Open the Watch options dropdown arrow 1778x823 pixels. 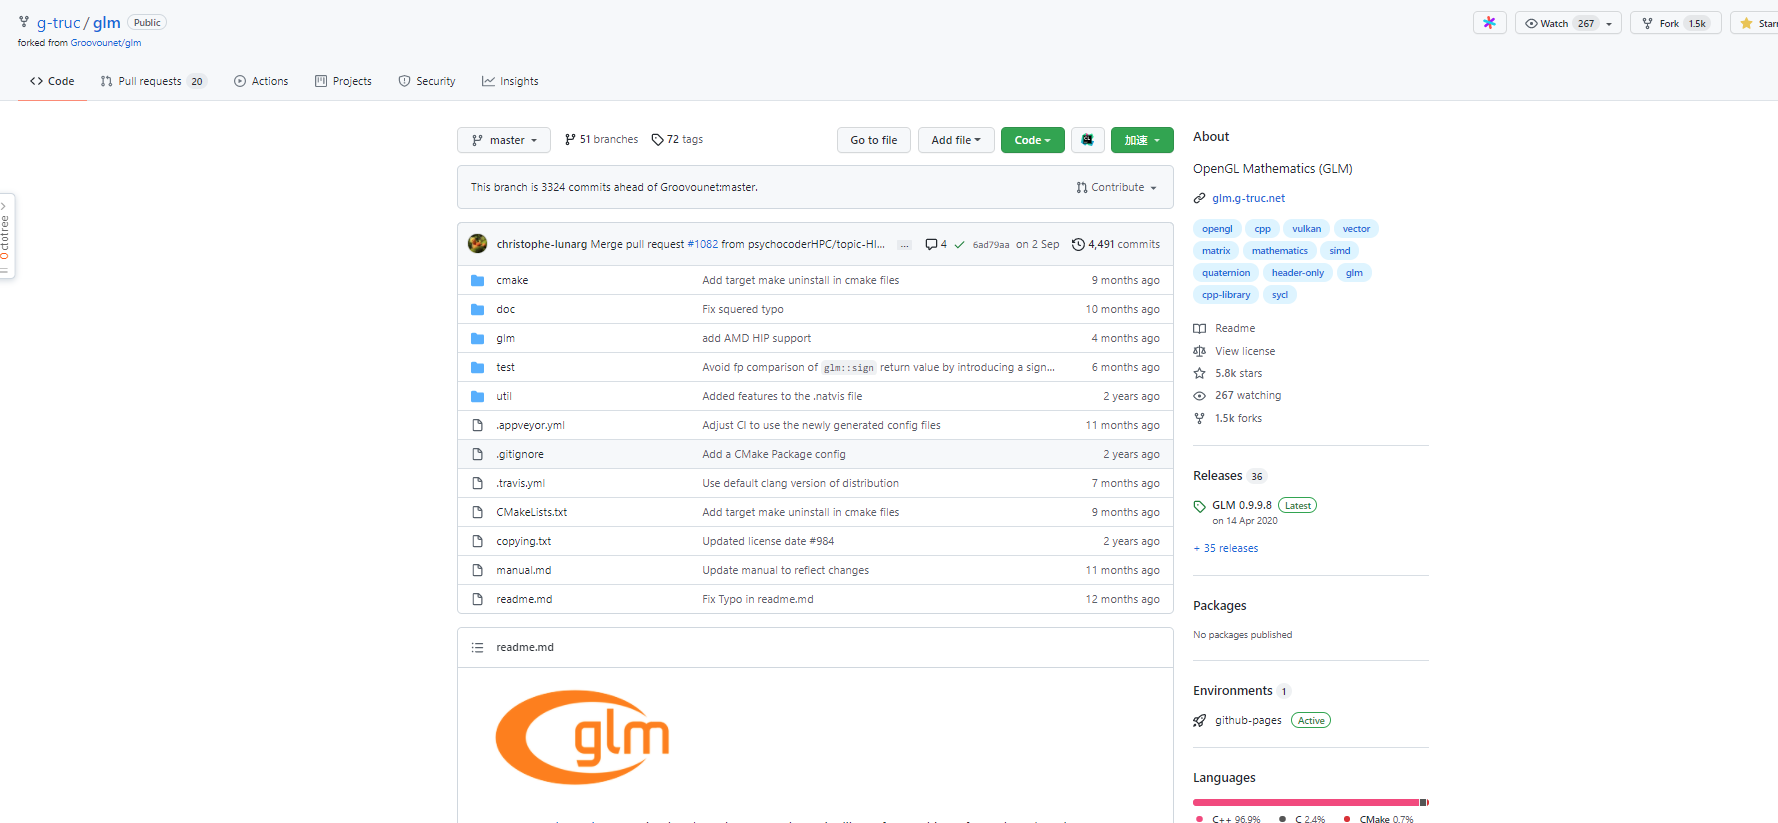click(1609, 24)
